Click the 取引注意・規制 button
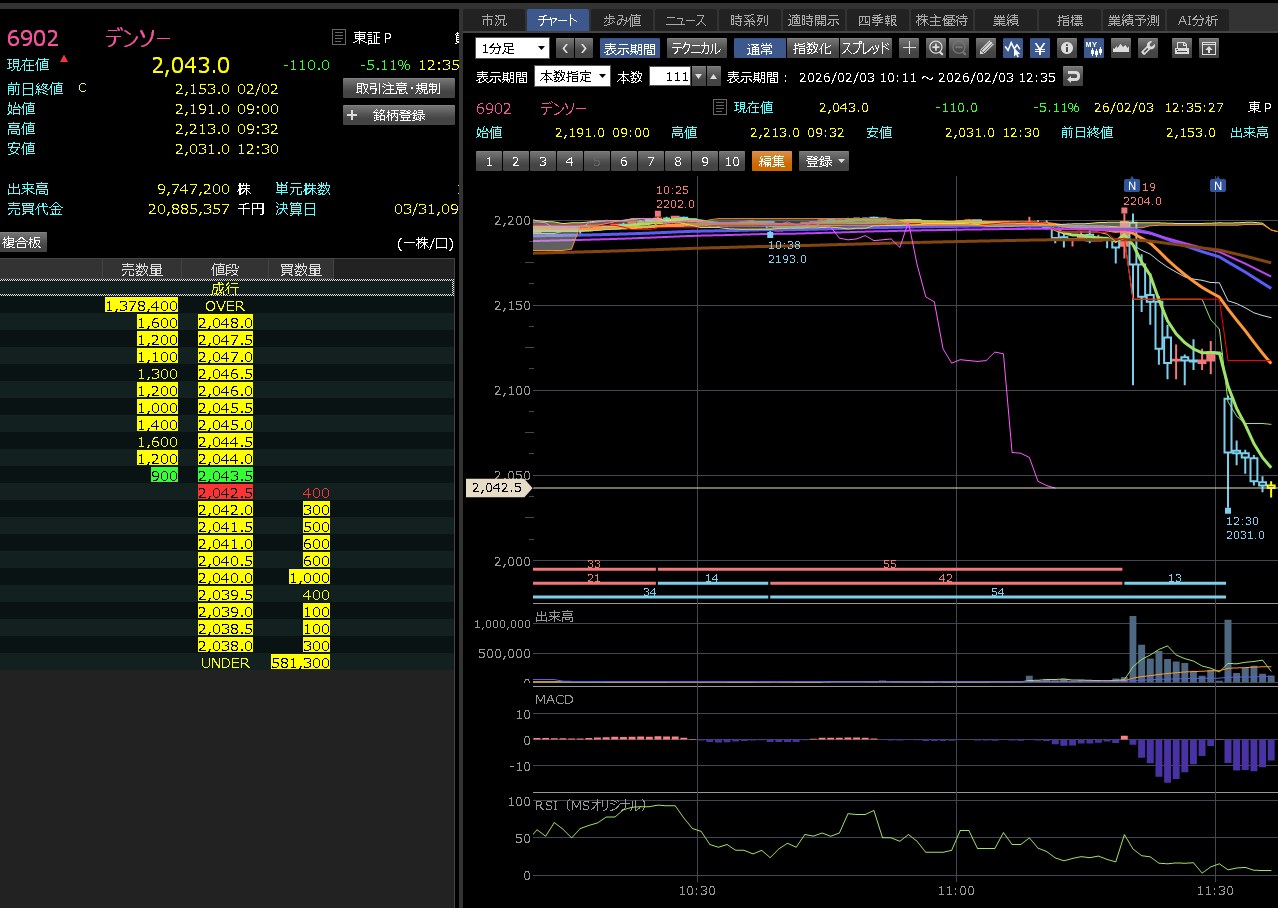This screenshot has height=908, width=1278. pyautogui.click(x=398, y=88)
